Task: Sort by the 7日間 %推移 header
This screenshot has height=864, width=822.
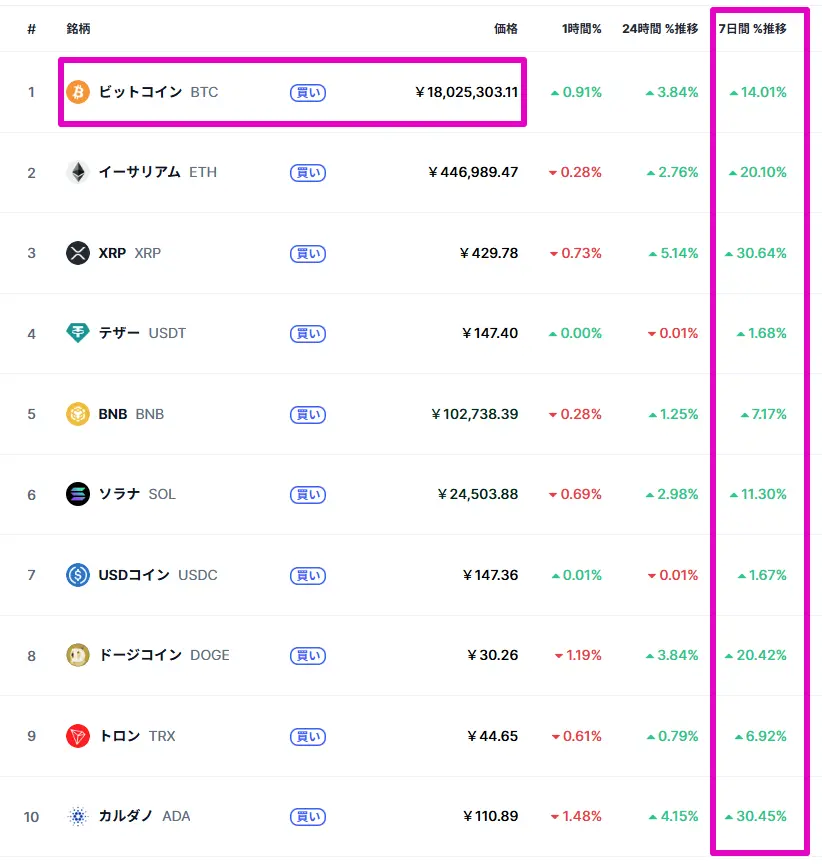Action: click(x=752, y=29)
